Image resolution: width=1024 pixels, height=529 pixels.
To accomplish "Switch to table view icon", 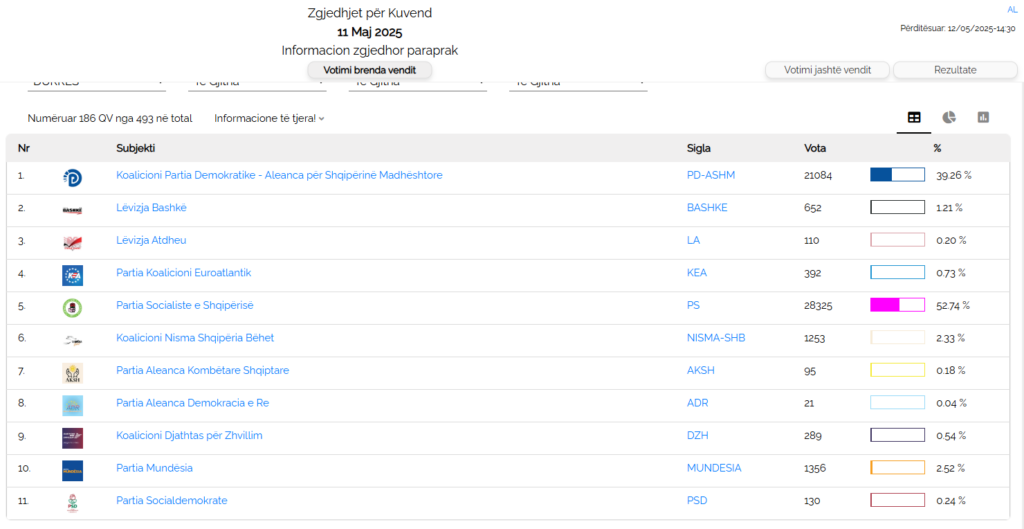I will pos(914,118).
